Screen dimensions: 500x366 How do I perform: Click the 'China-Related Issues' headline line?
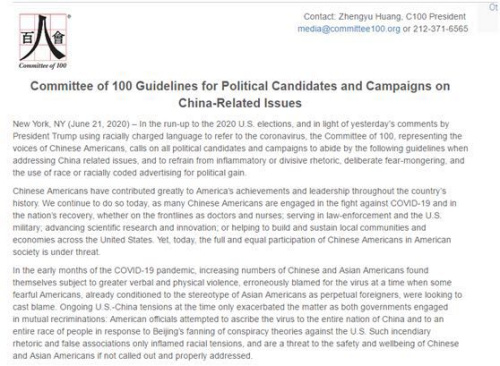[240, 103]
